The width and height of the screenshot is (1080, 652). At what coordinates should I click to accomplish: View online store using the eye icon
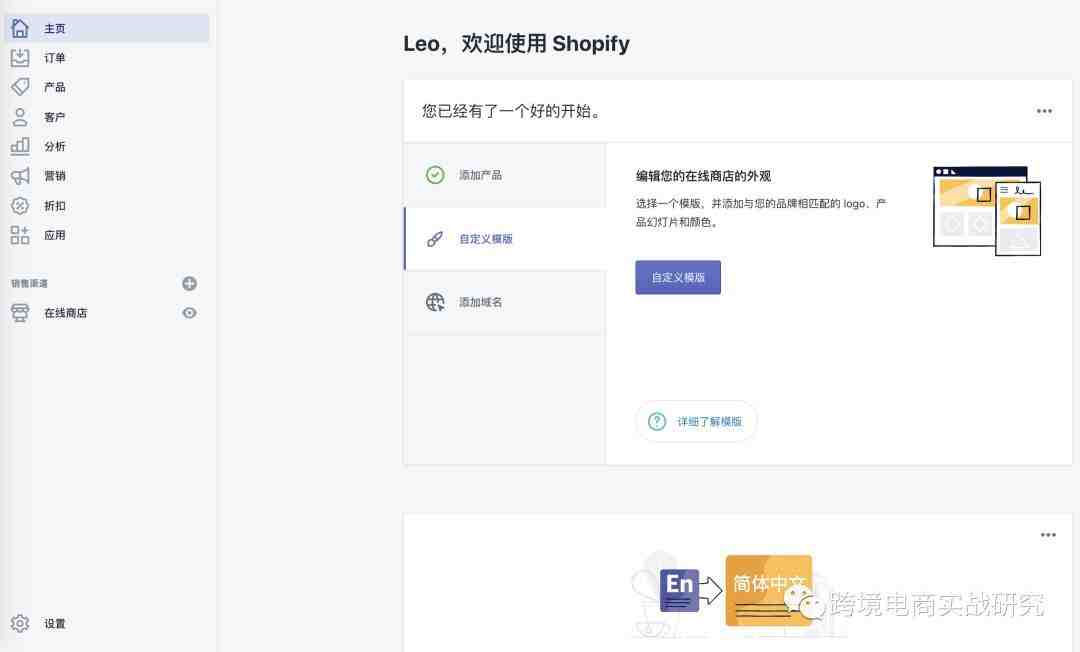click(x=189, y=313)
